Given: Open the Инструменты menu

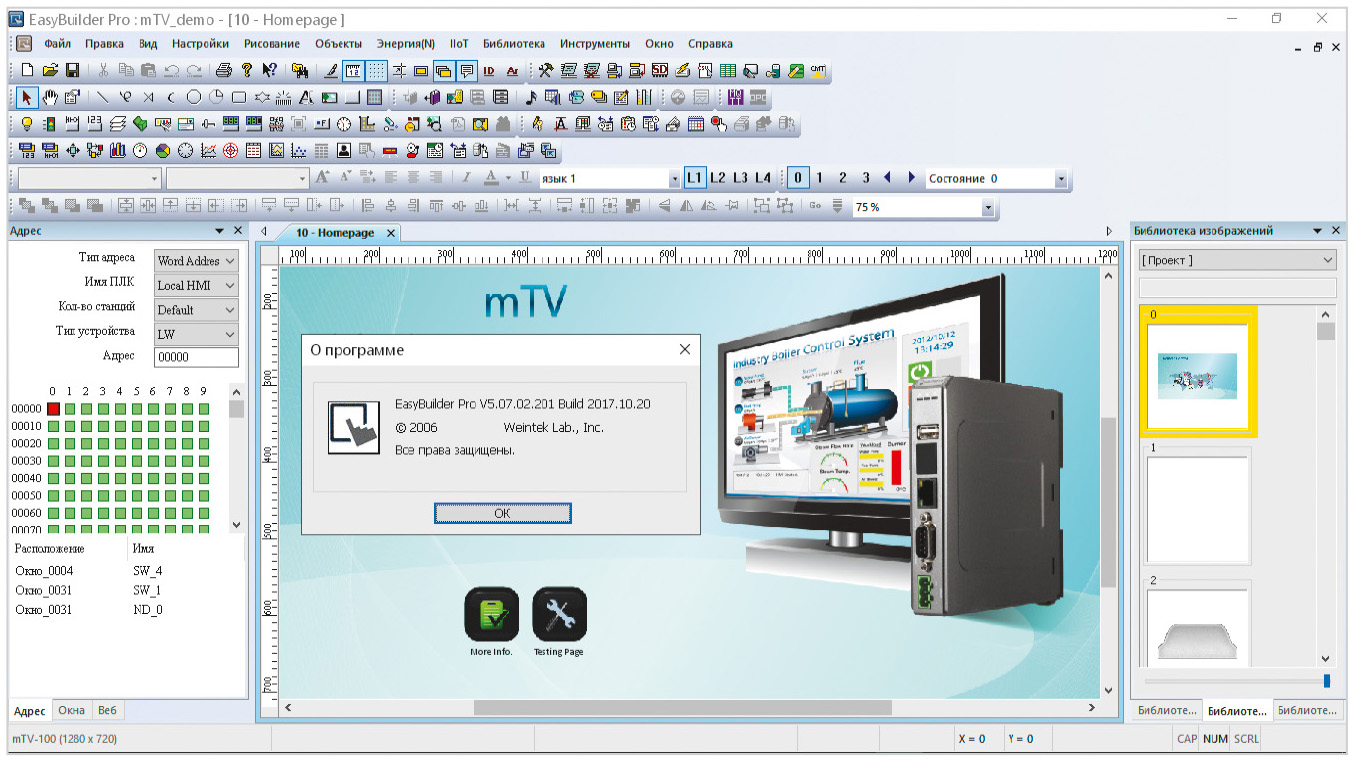Looking at the screenshot, I should pyautogui.click(x=595, y=44).
